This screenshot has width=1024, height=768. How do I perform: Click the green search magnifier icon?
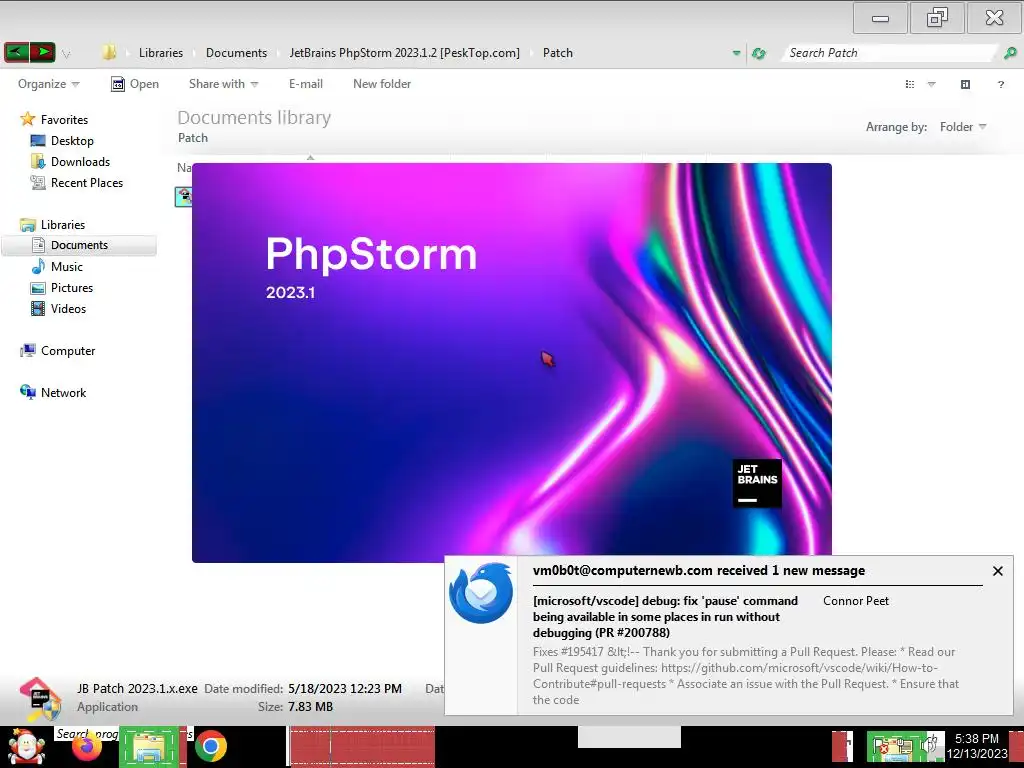pos(1010,53)
